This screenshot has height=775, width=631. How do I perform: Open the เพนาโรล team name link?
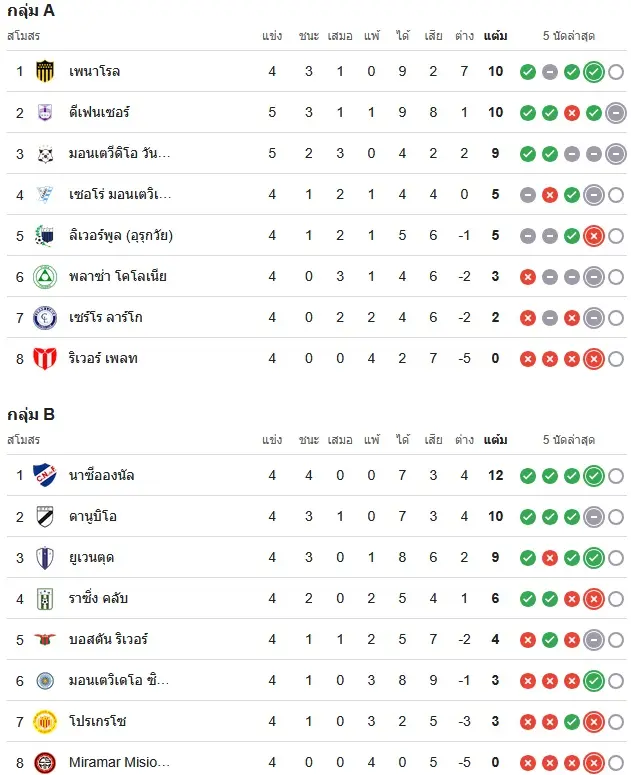click(94, 71)
